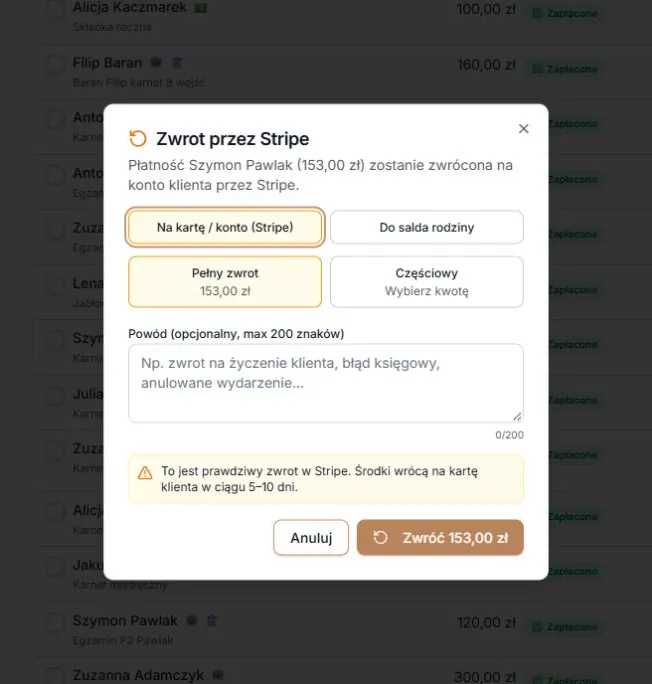Toggle the checkbox for Filip Baran row

click(55, 64)
